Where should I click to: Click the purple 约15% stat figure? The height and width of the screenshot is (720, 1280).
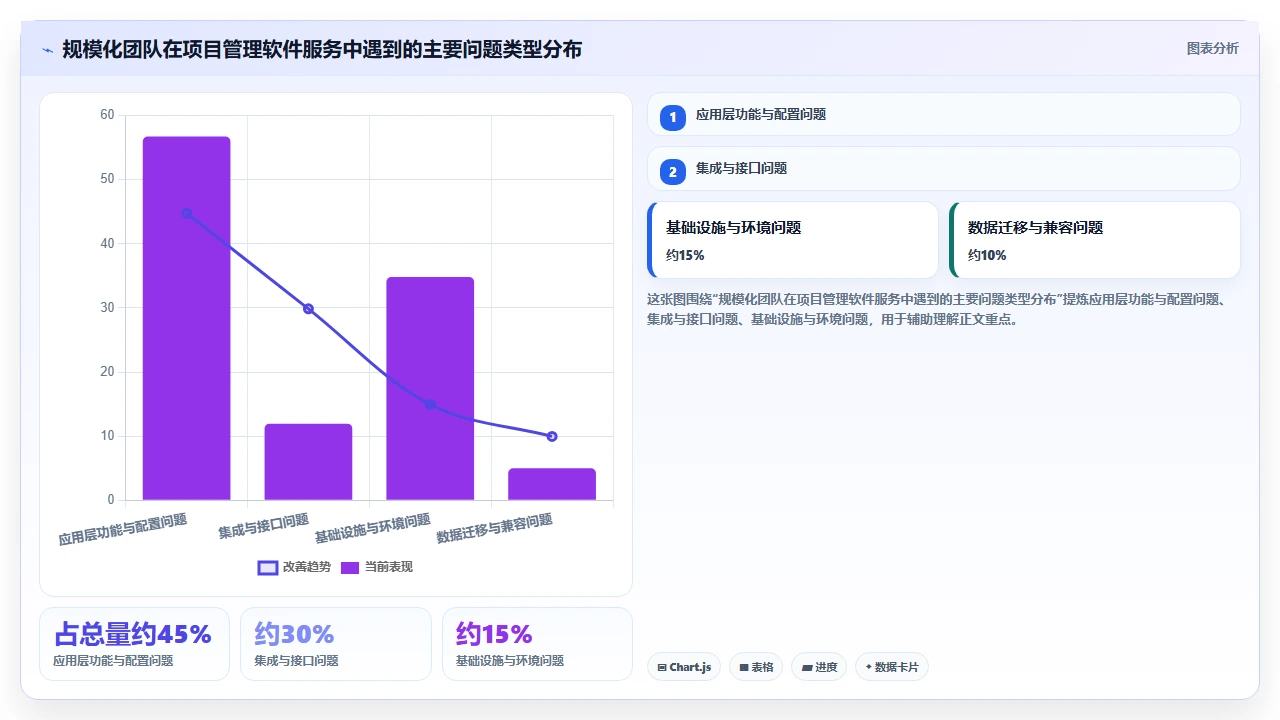coord(494,634)
